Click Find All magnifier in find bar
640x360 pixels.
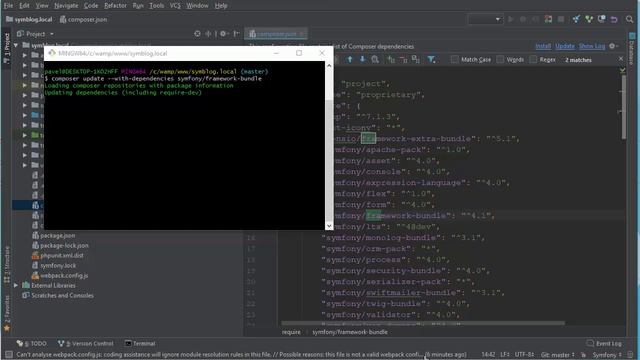tap(375, 60)
